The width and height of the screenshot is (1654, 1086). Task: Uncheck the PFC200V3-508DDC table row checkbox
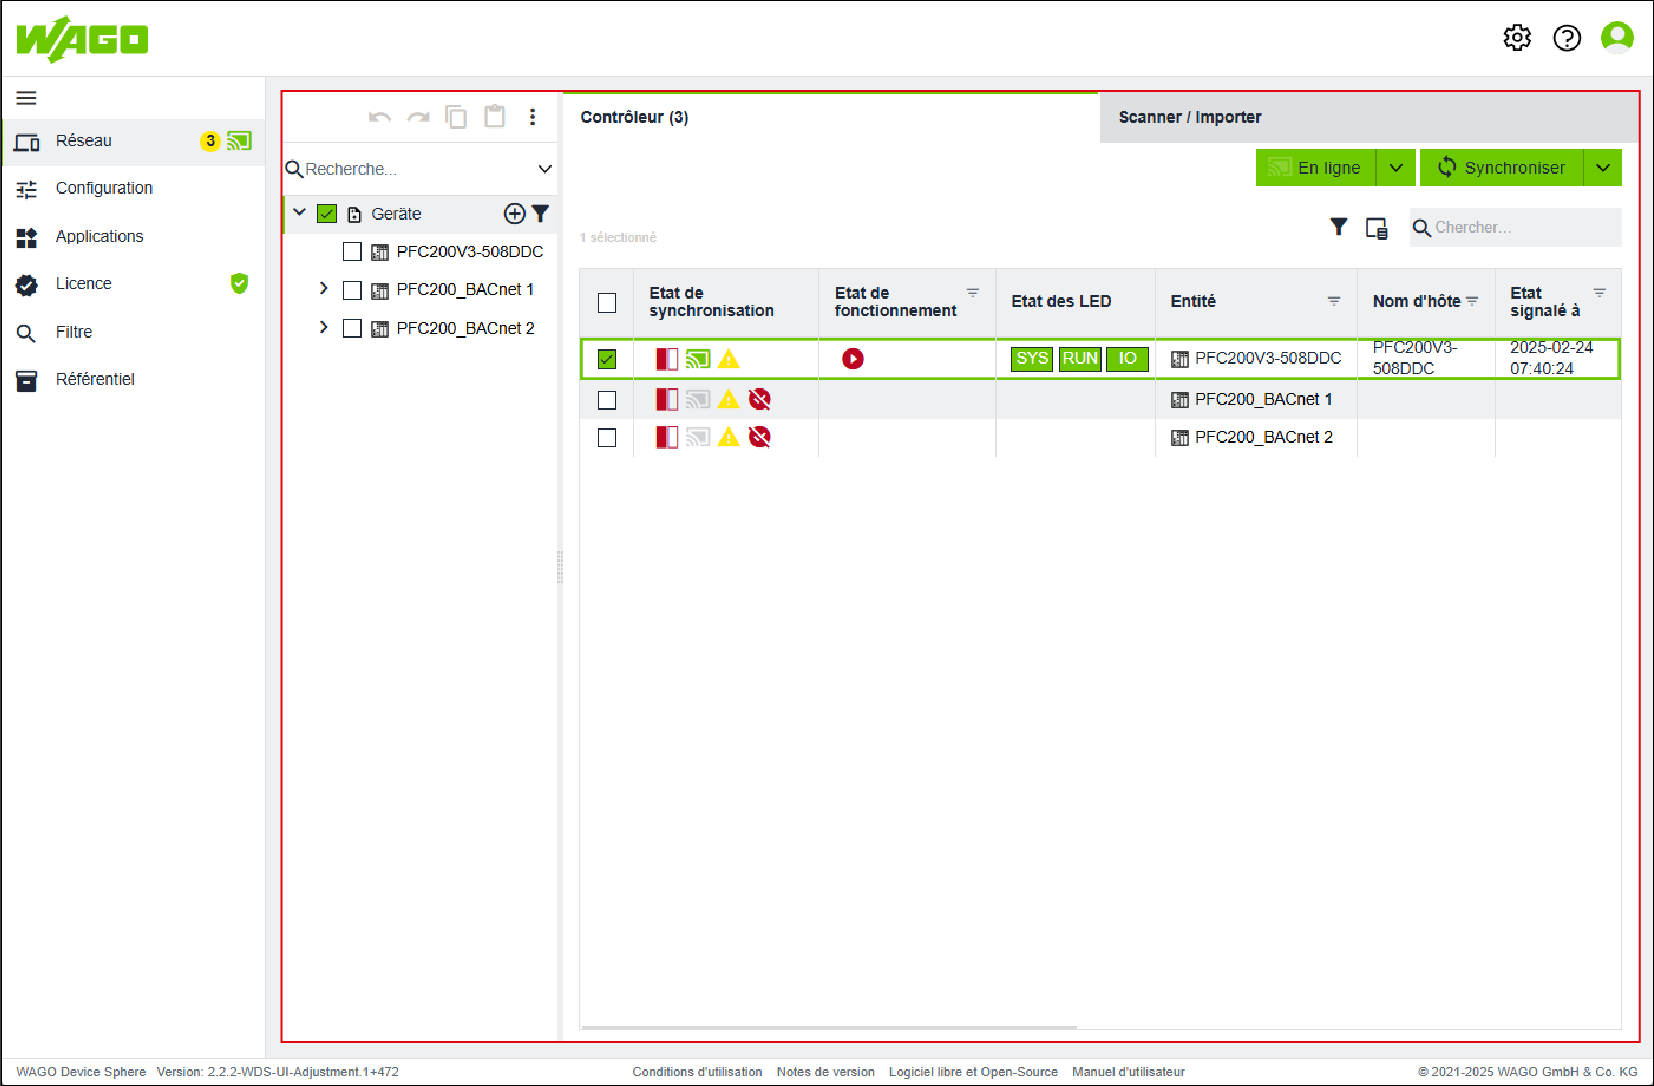607,358
